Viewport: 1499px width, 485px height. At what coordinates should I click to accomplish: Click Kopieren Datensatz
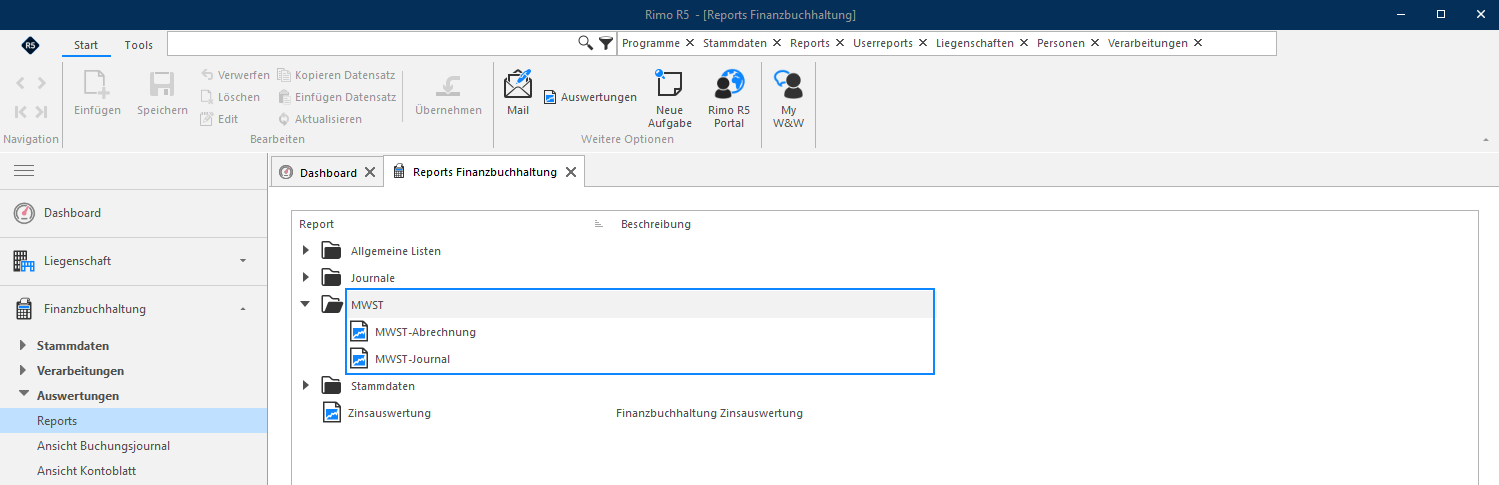337,75
